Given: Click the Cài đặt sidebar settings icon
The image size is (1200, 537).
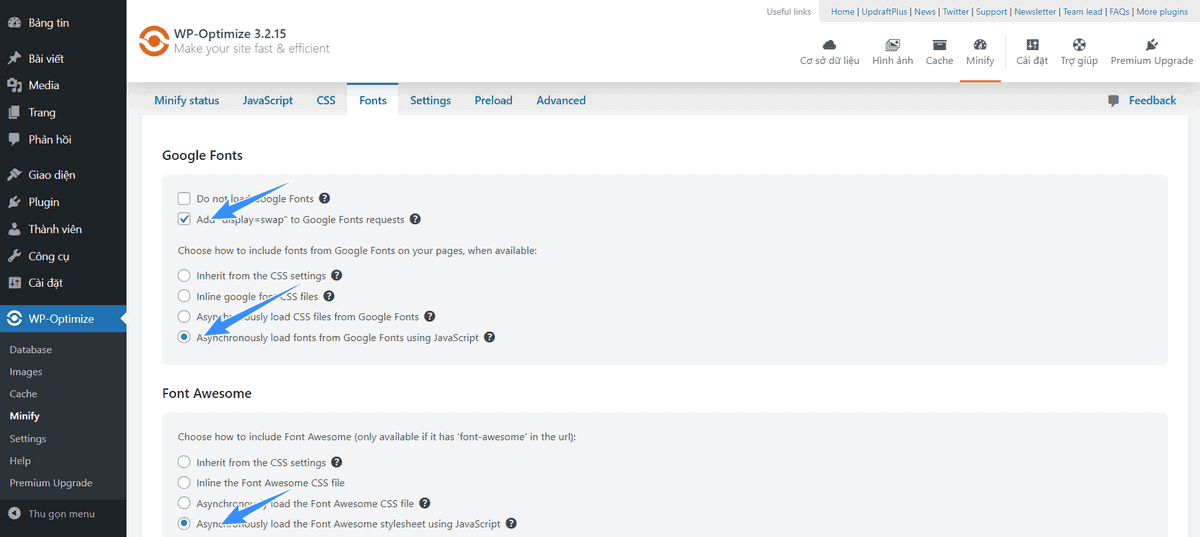Looking at the screenshot, I should [14, 283].
